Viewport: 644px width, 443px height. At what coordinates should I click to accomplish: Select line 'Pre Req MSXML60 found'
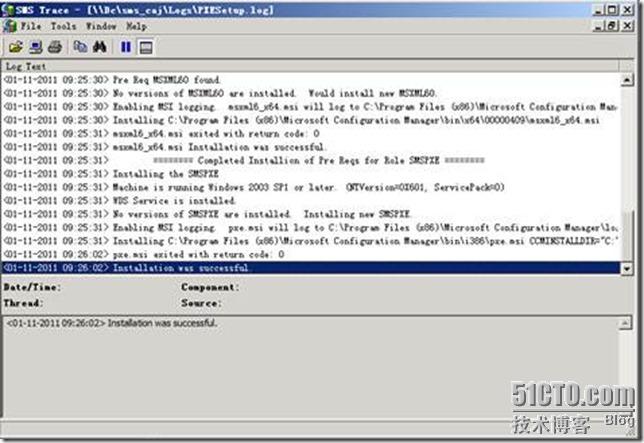click(311, 80)
